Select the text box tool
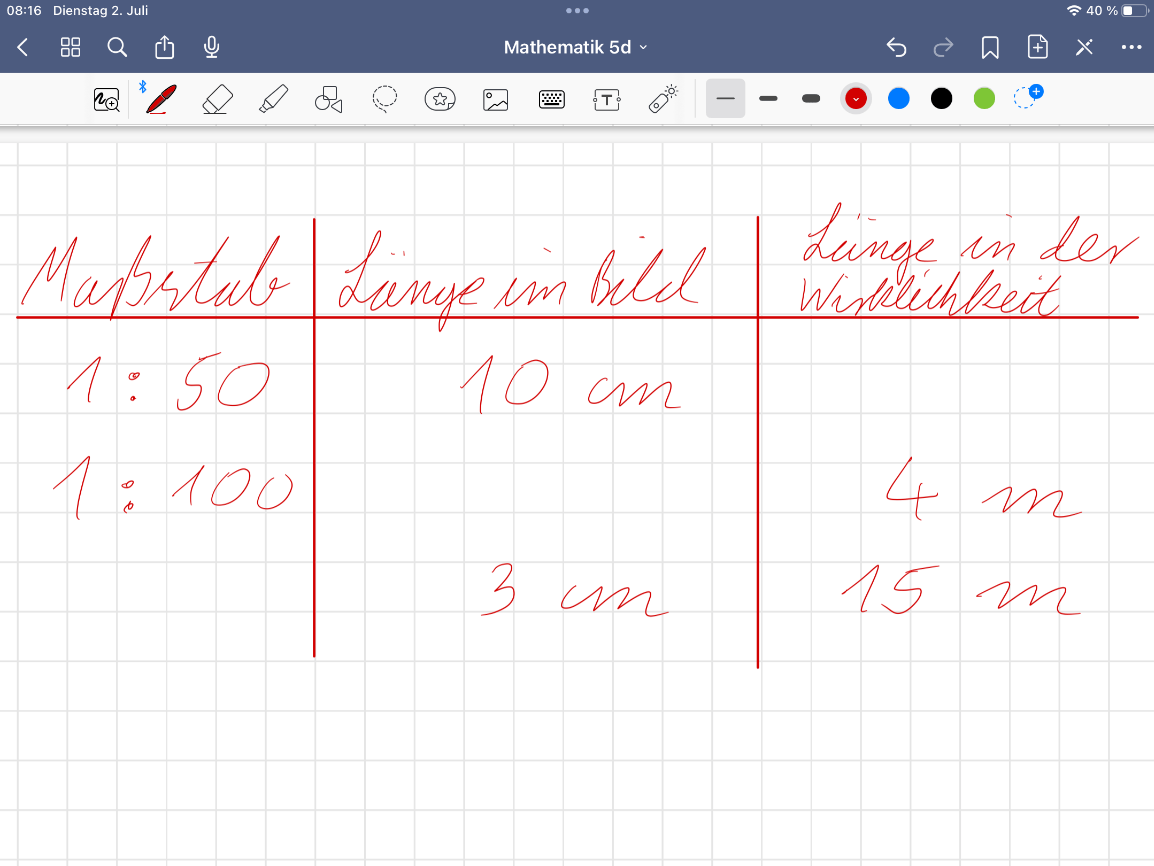The image size is (1154, 866). 607,98
